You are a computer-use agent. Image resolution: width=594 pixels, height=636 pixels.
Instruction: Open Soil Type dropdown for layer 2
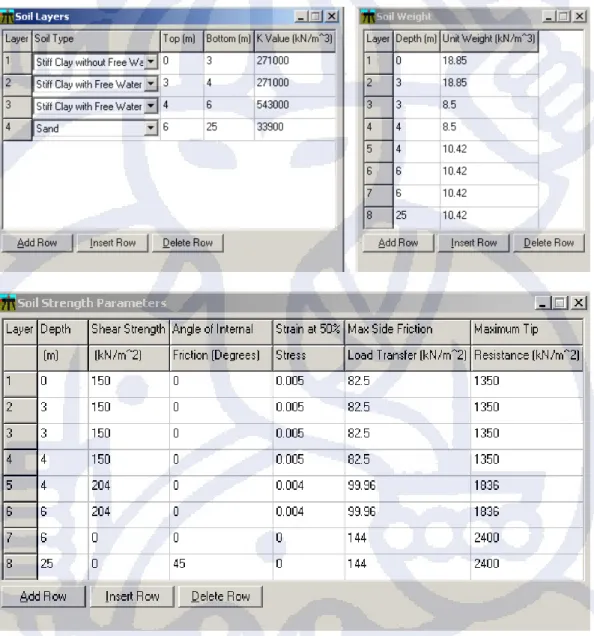[x=151, y=84]
